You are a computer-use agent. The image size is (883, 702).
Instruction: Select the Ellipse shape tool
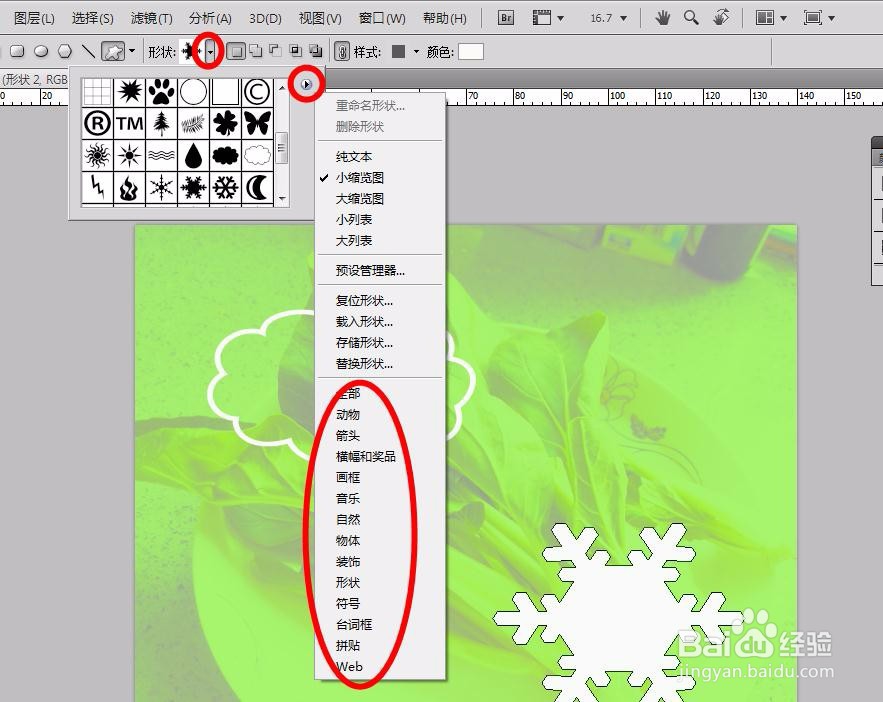tap(38, 51)
